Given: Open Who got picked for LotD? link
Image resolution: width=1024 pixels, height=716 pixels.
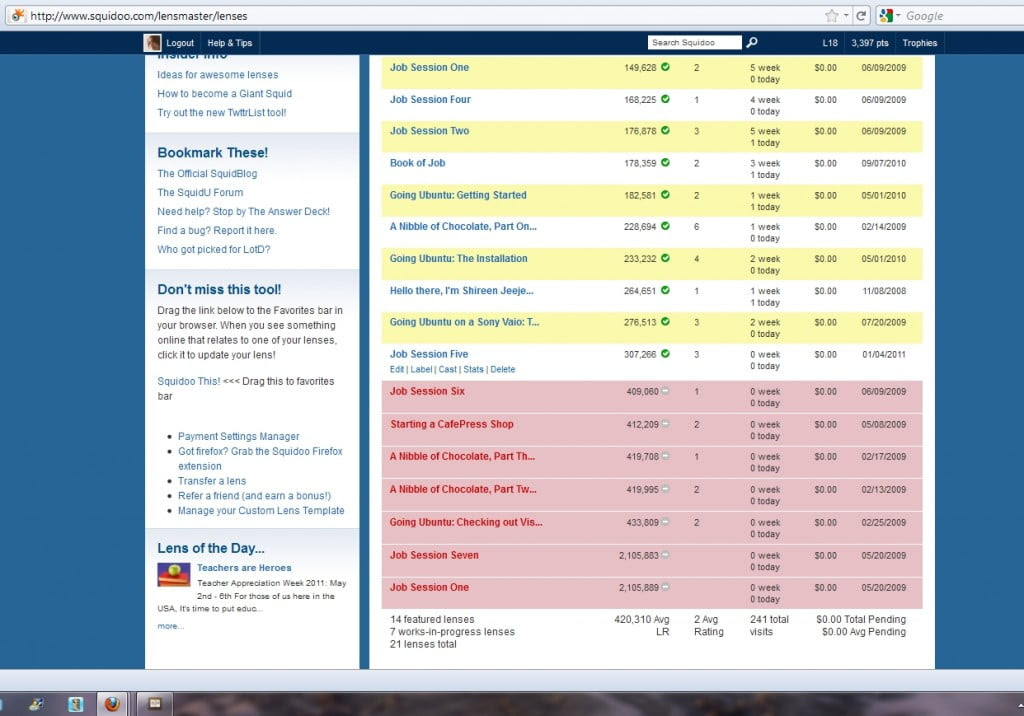Looking at the screenshot, I should (214, 250).
